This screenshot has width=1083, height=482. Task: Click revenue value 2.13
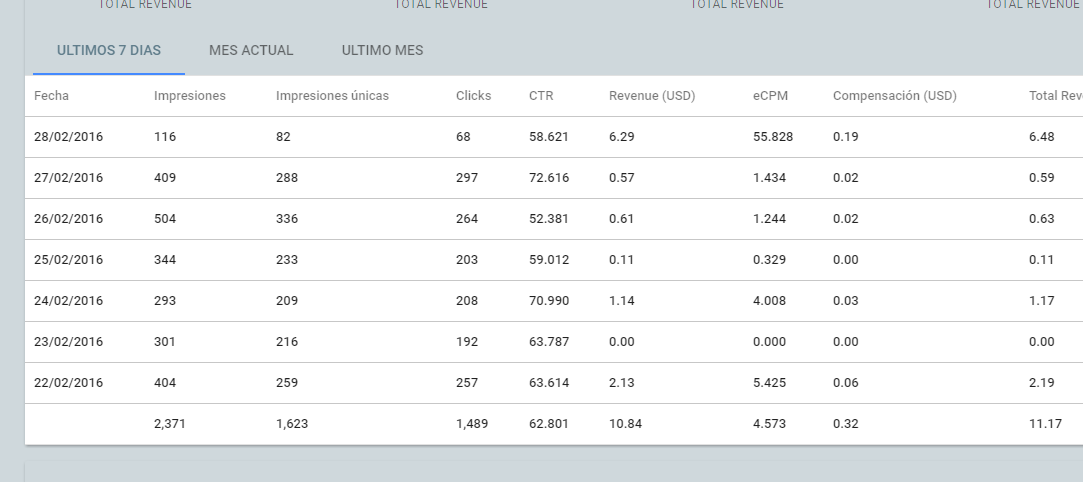point(622,383)
